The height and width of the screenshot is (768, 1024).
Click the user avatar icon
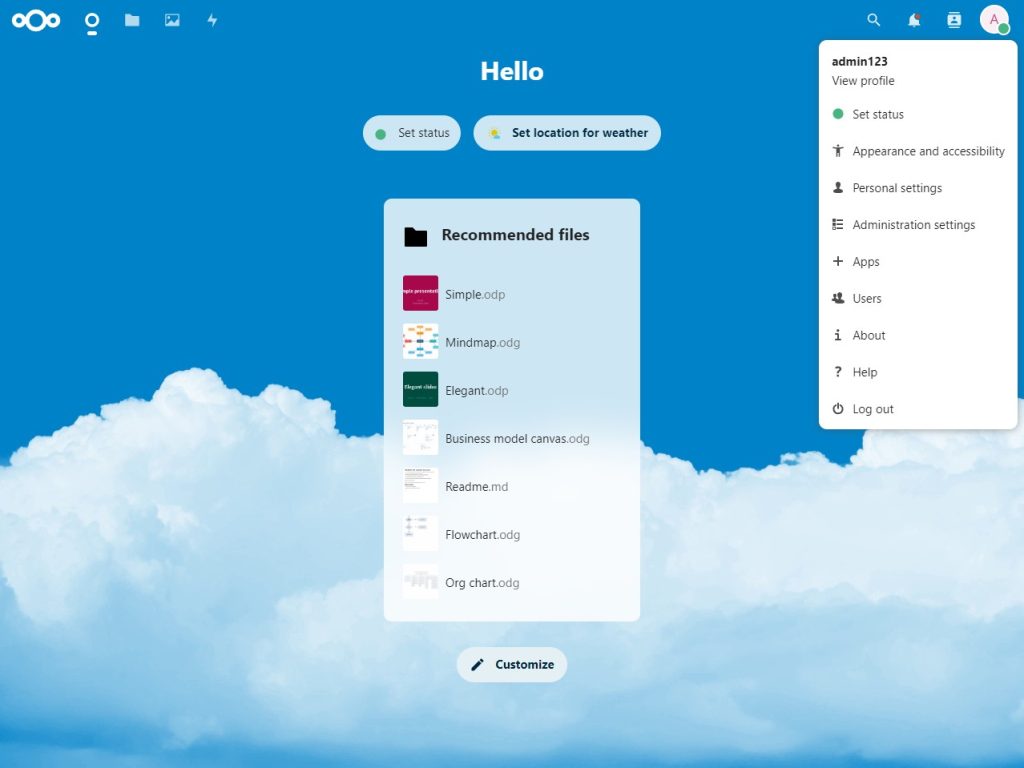pyautogui.click(x=994, y=20)
